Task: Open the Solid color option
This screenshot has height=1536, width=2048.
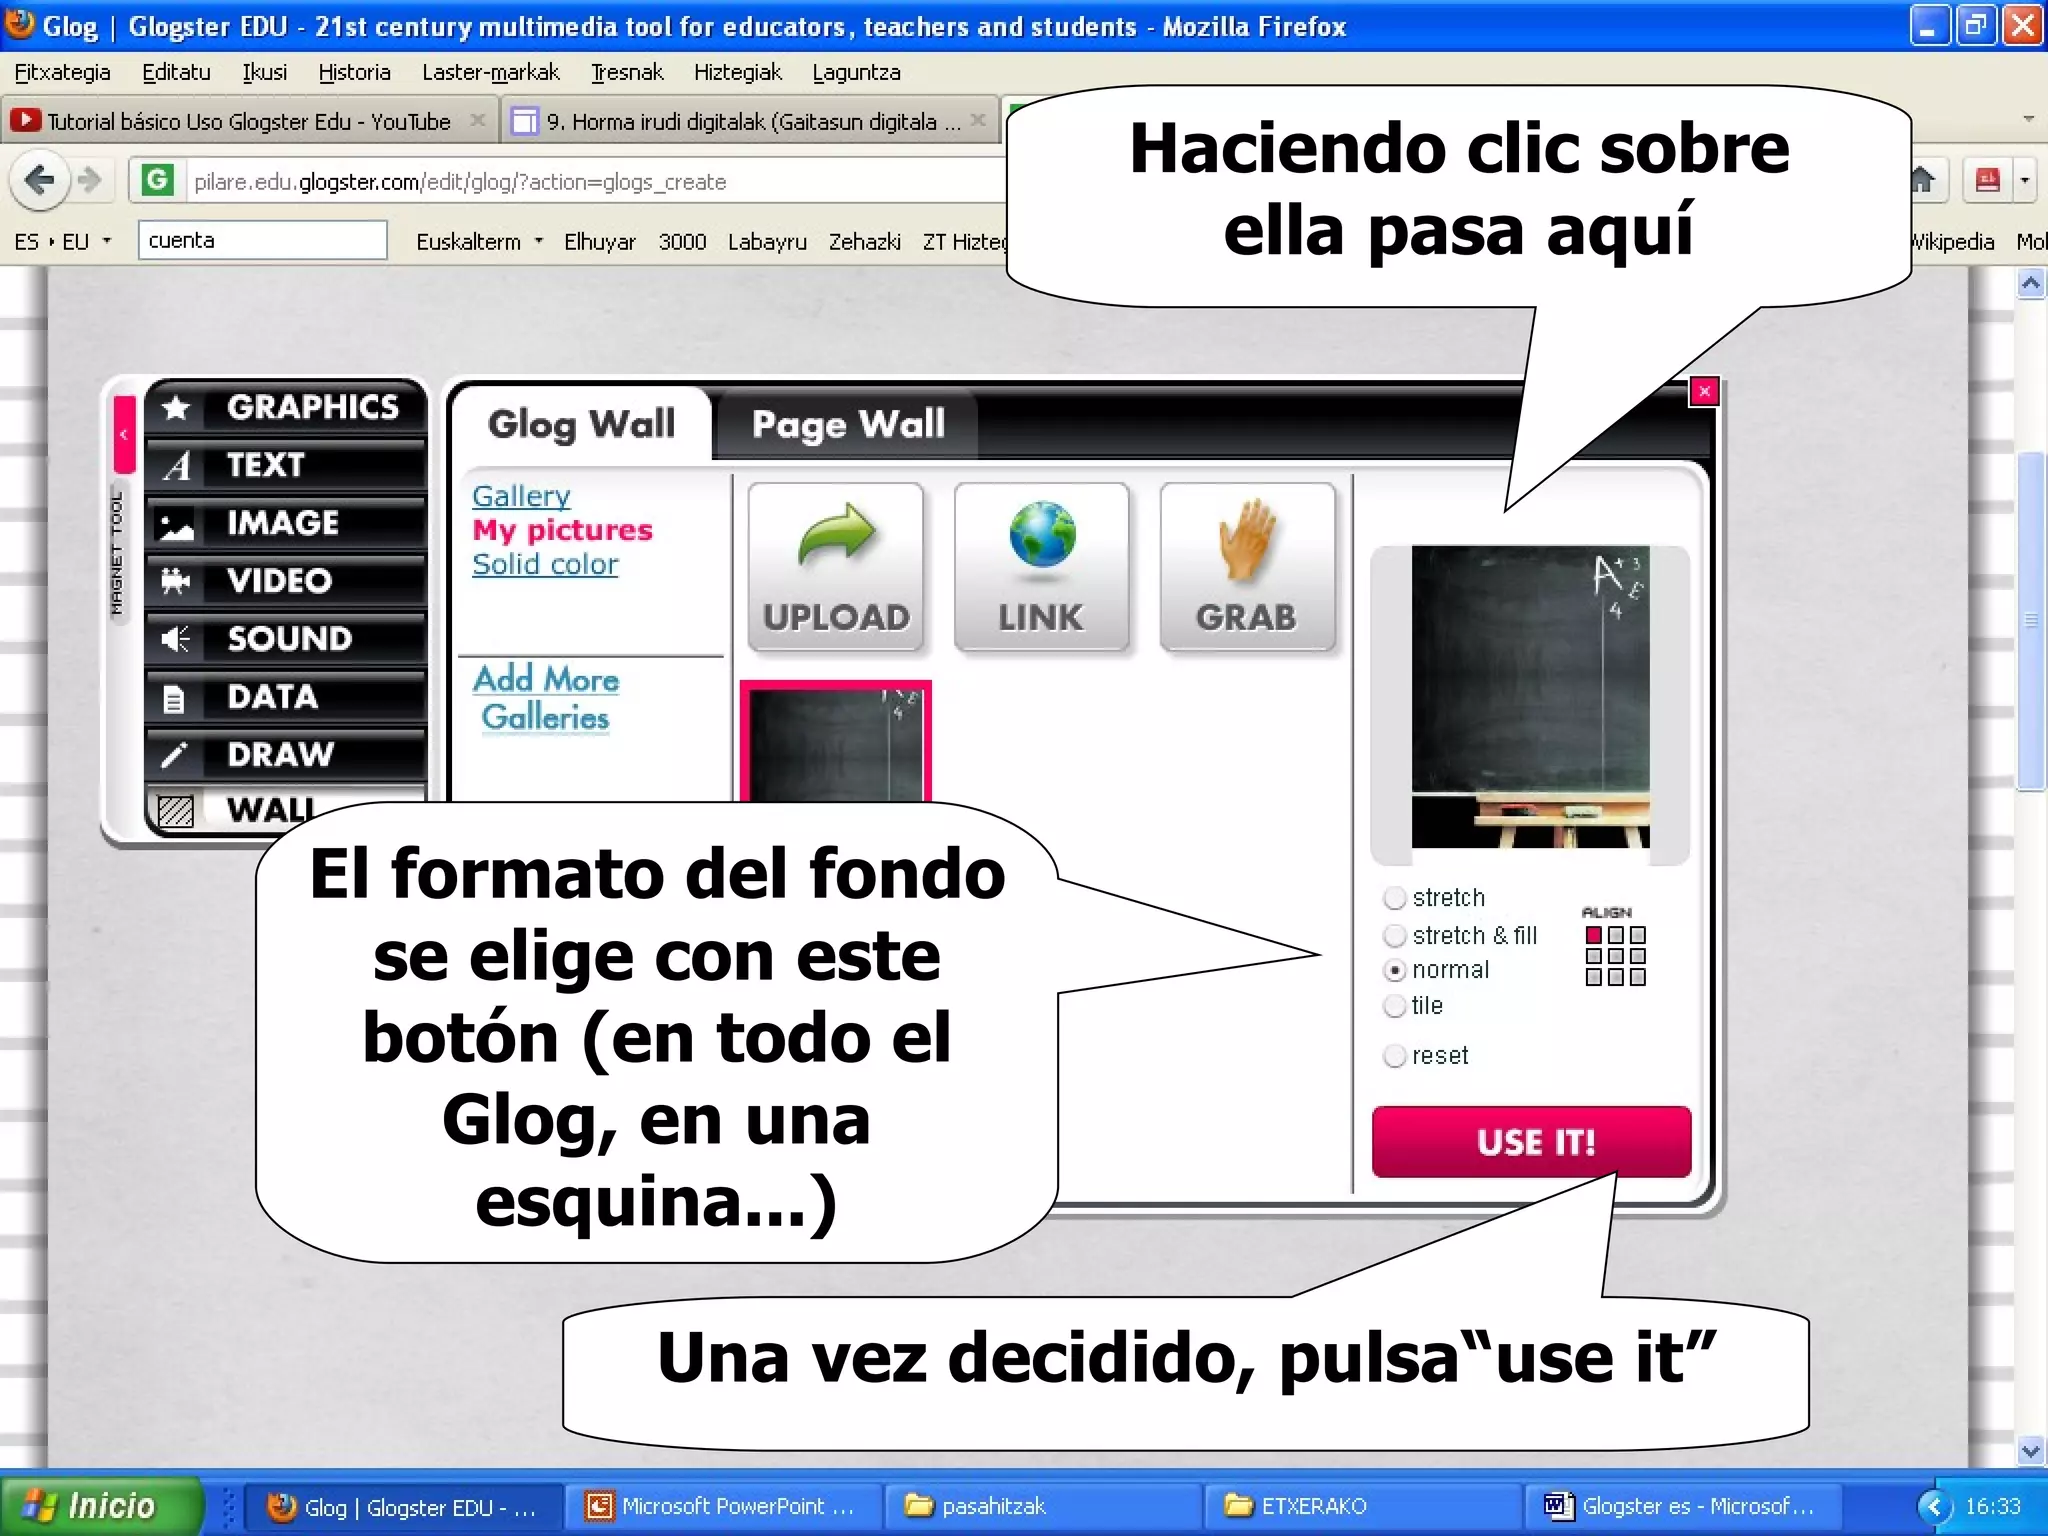Action: pyautogui.click(x=545, y=564)
